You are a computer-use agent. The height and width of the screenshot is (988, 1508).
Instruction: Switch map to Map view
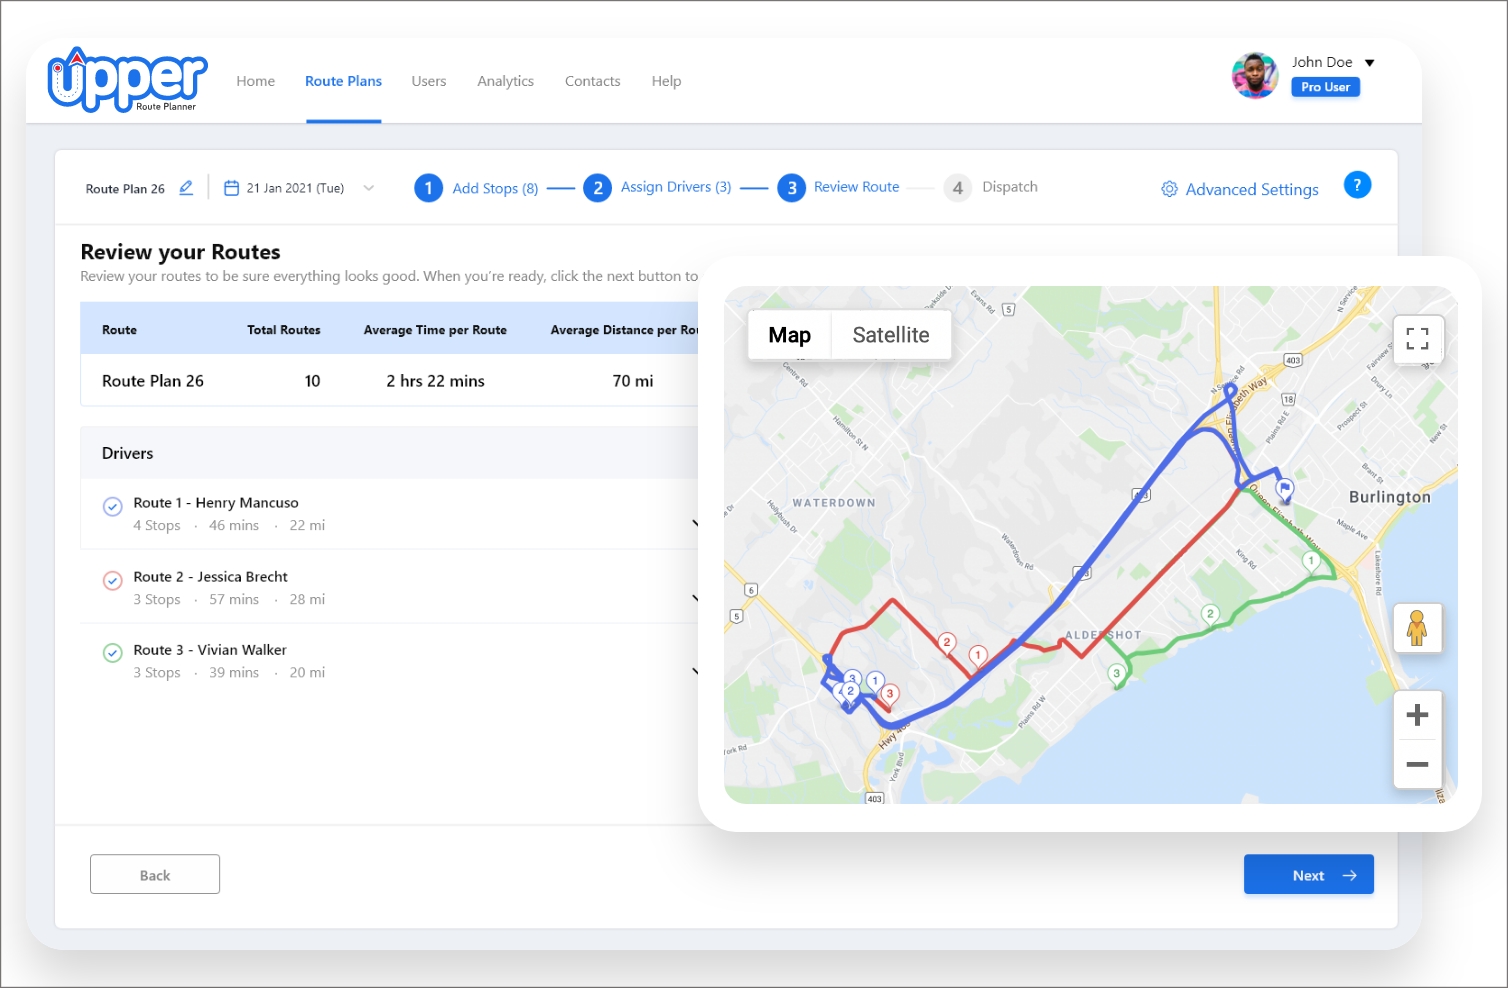coord(789,335)
